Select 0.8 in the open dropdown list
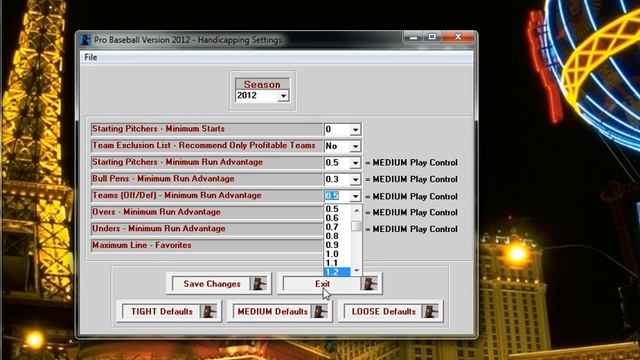This screenshot has width=640, height=360. pos(337,236)
